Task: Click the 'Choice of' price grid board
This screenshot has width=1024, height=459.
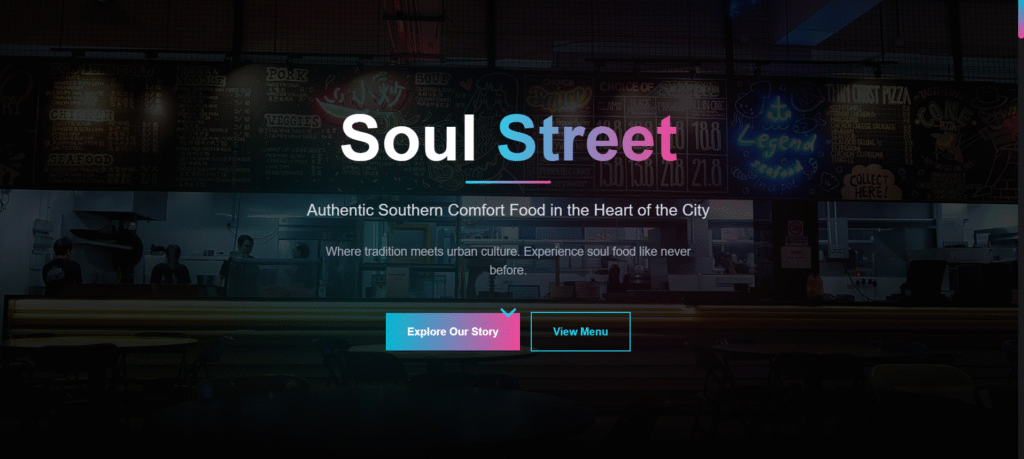Action: click(662, 136)
